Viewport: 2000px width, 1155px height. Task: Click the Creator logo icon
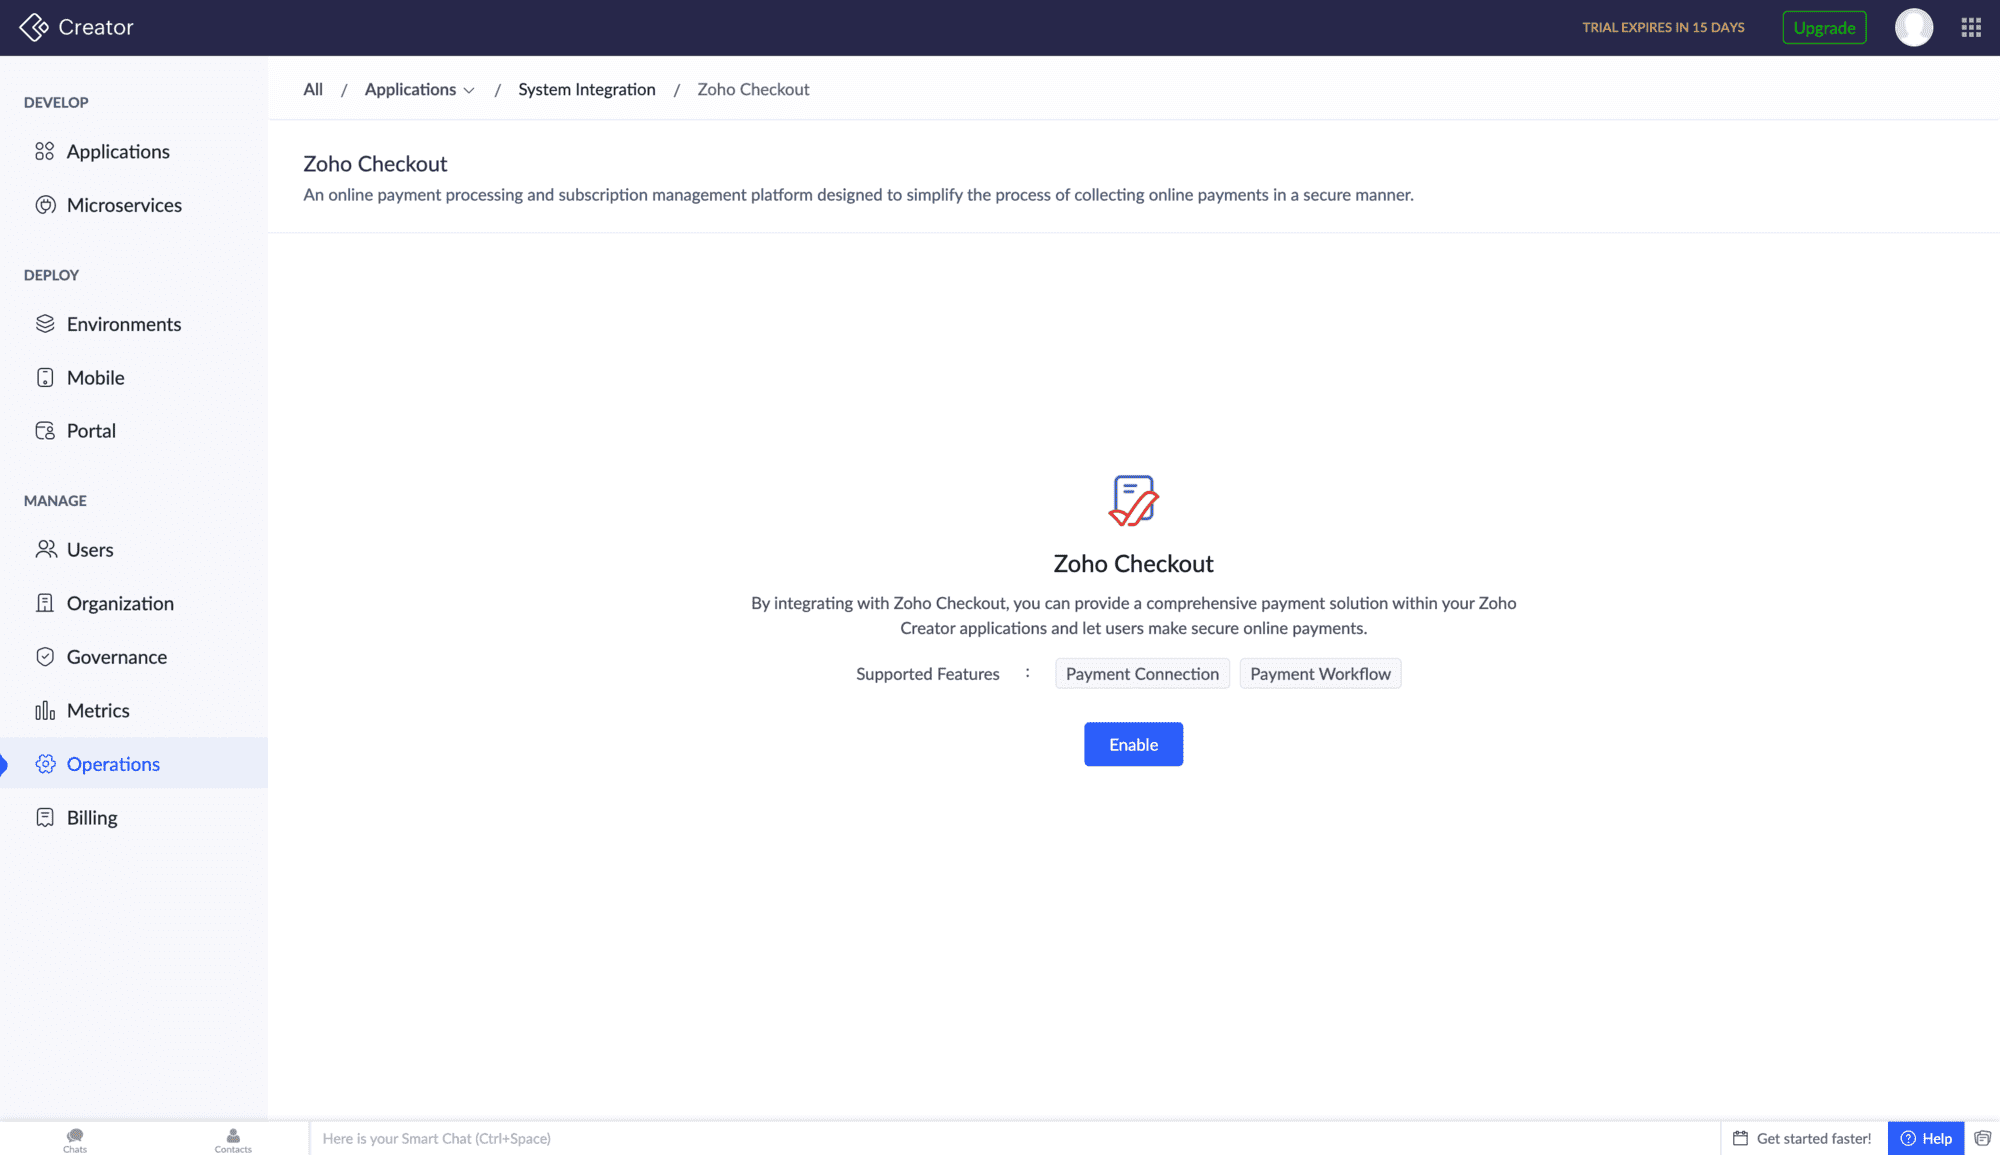pos(33,27)
